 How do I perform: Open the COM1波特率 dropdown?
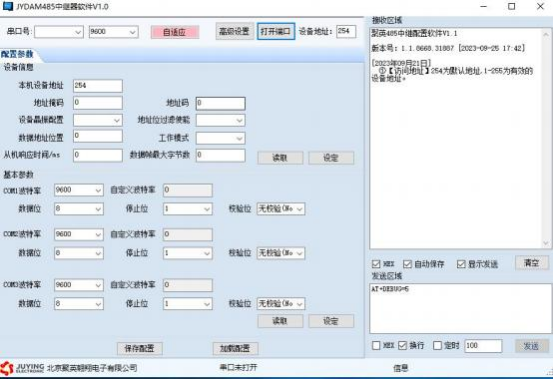coord(79,190)
